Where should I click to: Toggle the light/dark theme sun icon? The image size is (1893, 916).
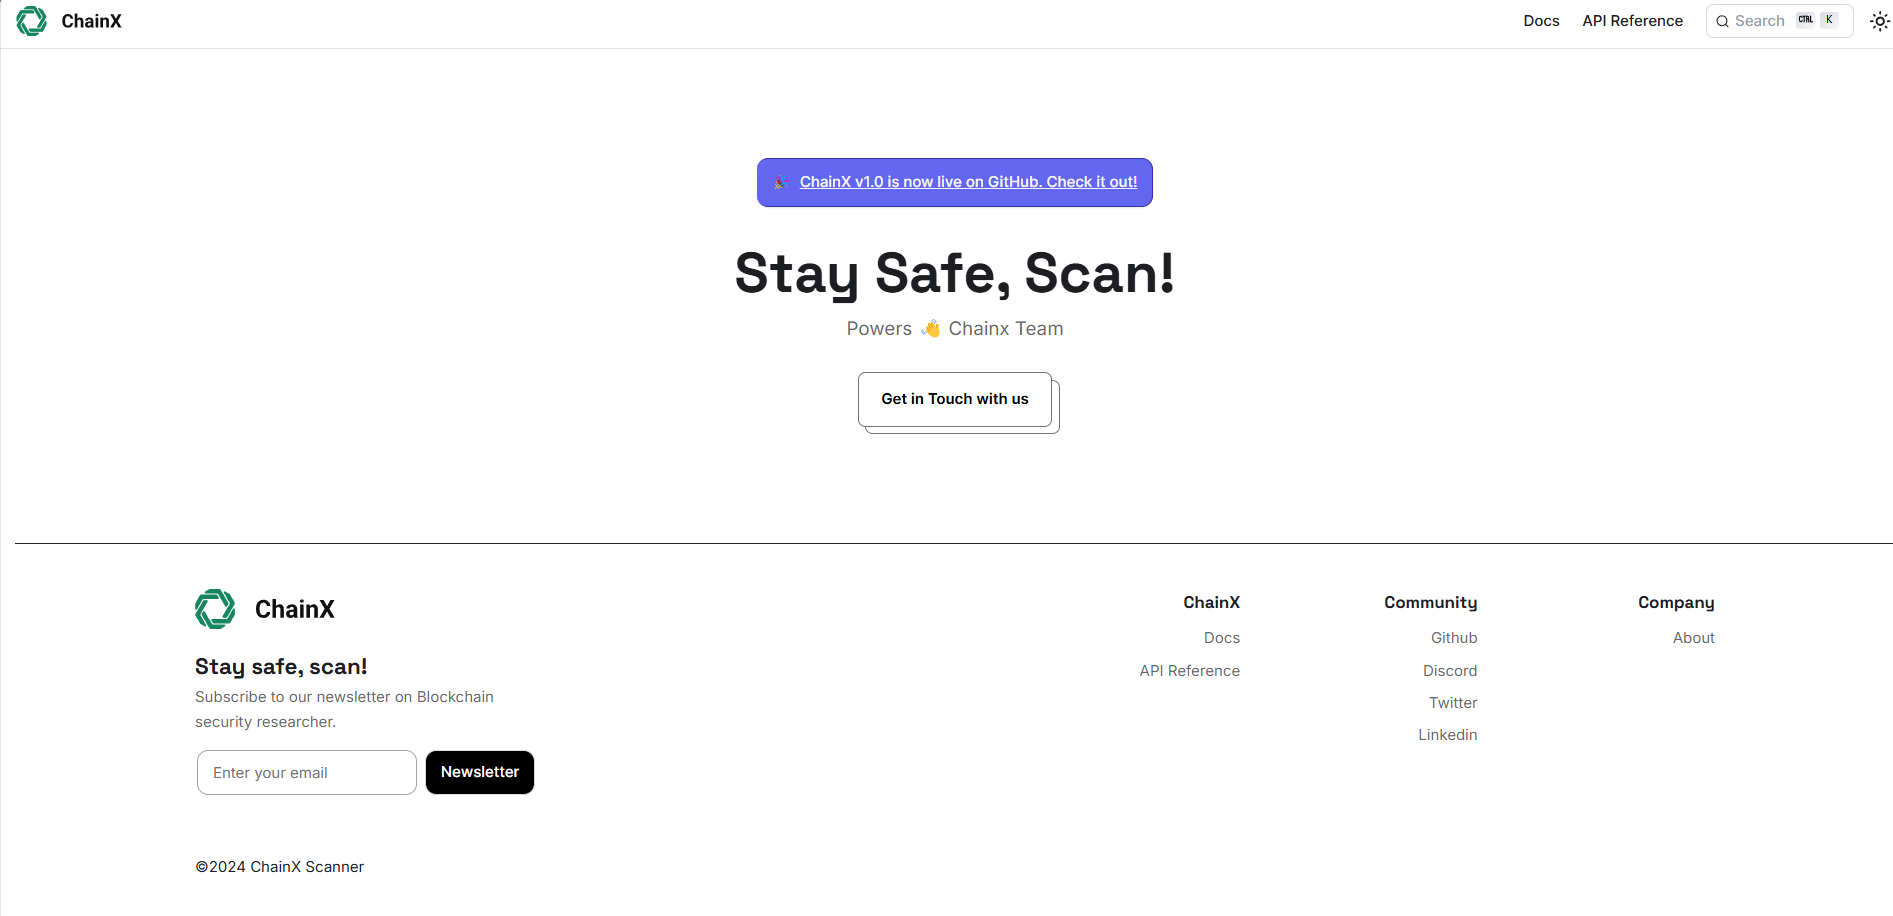point(1879,21)
